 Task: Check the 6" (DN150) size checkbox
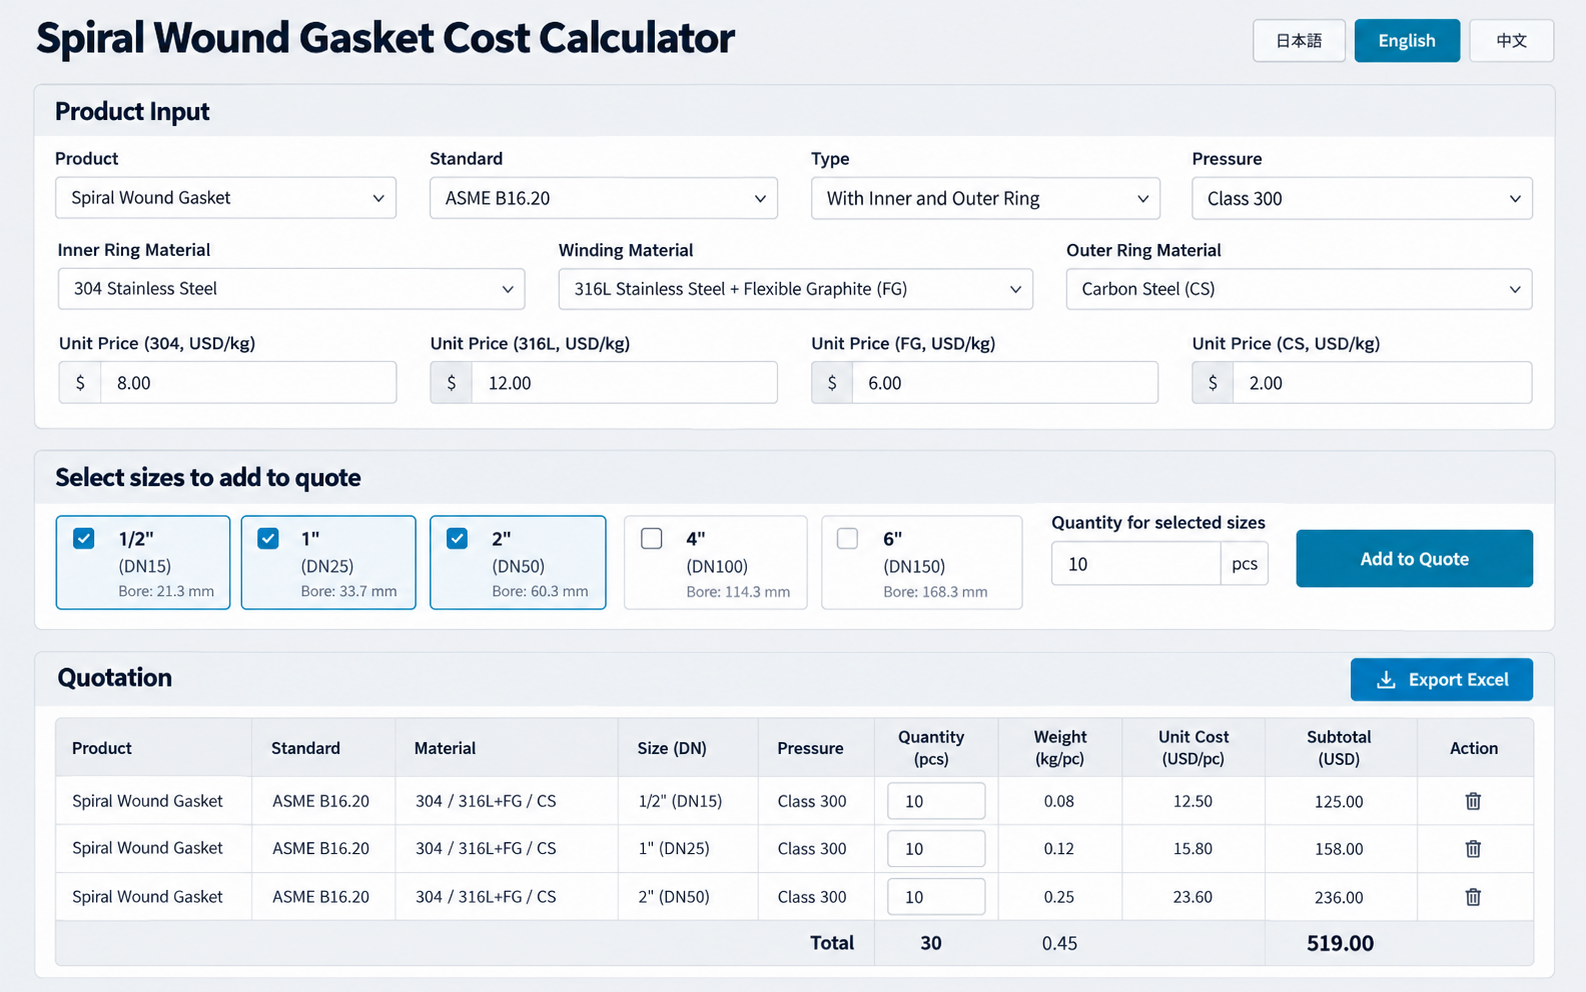(847, 539)
